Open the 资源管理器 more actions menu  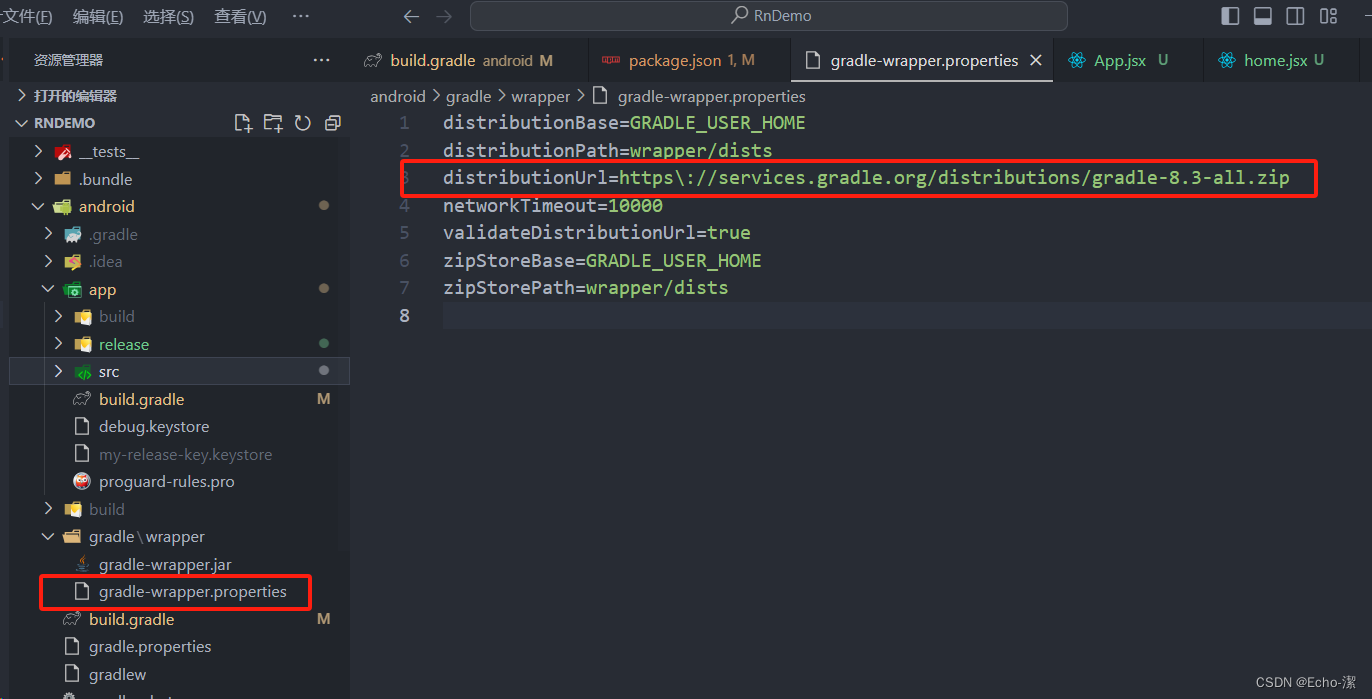pos(321,60)
